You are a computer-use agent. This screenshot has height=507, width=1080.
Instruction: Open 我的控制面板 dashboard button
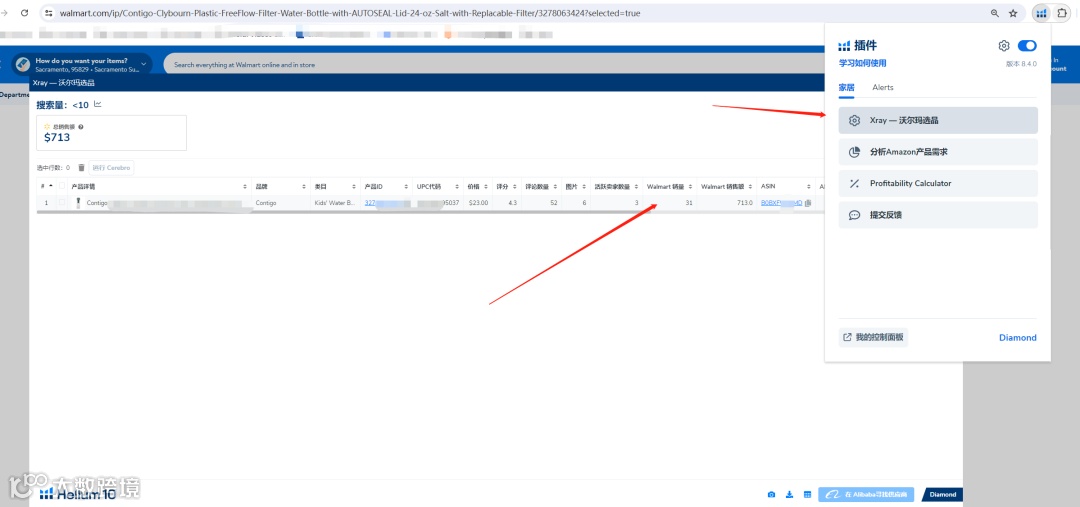point(873,338)
